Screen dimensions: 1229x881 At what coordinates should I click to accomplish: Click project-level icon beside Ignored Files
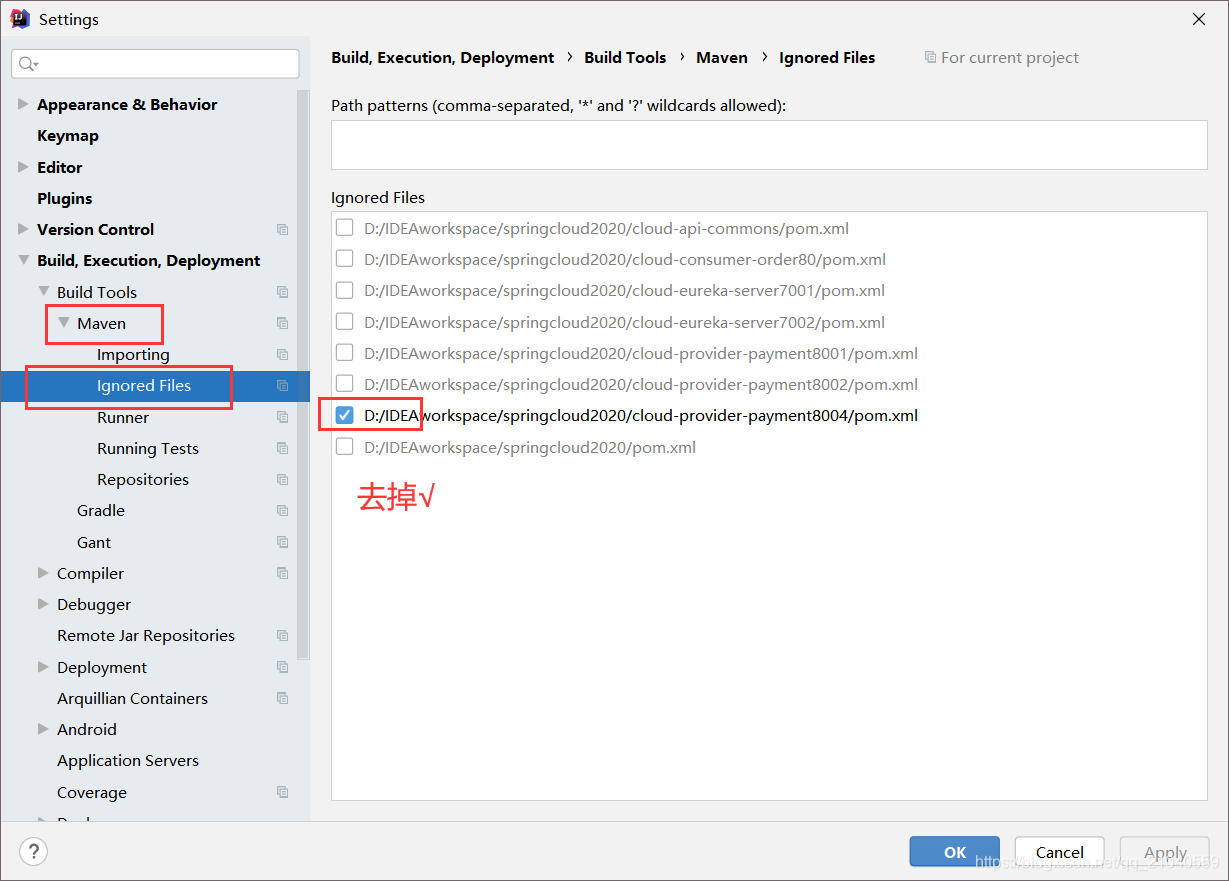(282, 386)
